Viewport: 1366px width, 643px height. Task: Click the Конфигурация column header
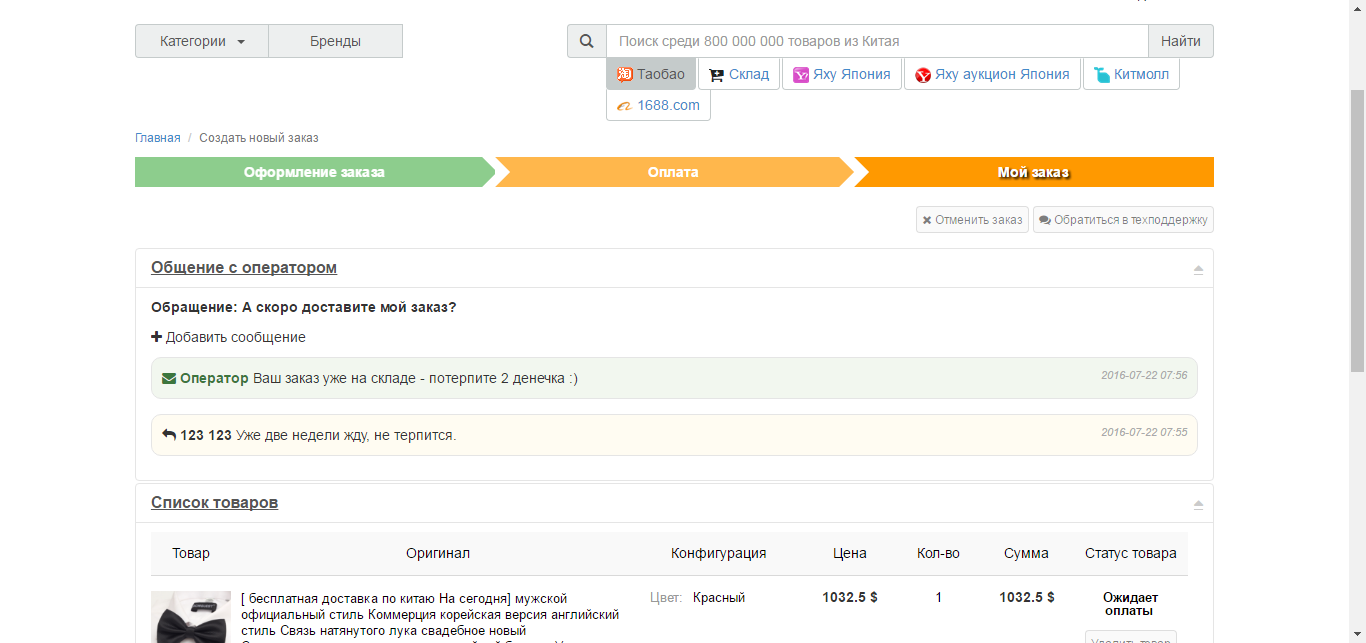[x=718, y=553]
